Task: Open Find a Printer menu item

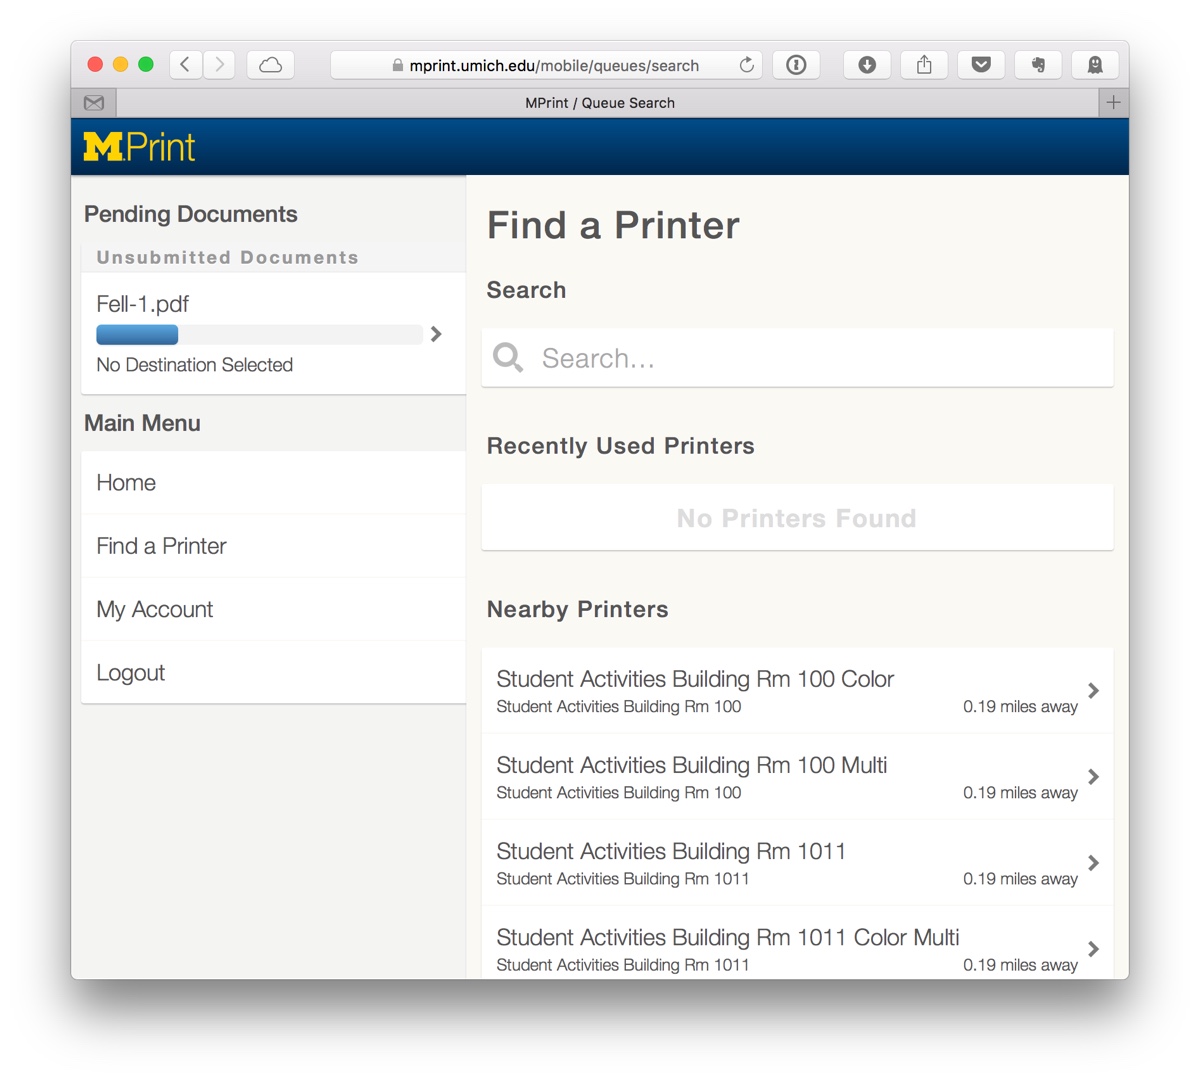Action: tap(274, 546)
